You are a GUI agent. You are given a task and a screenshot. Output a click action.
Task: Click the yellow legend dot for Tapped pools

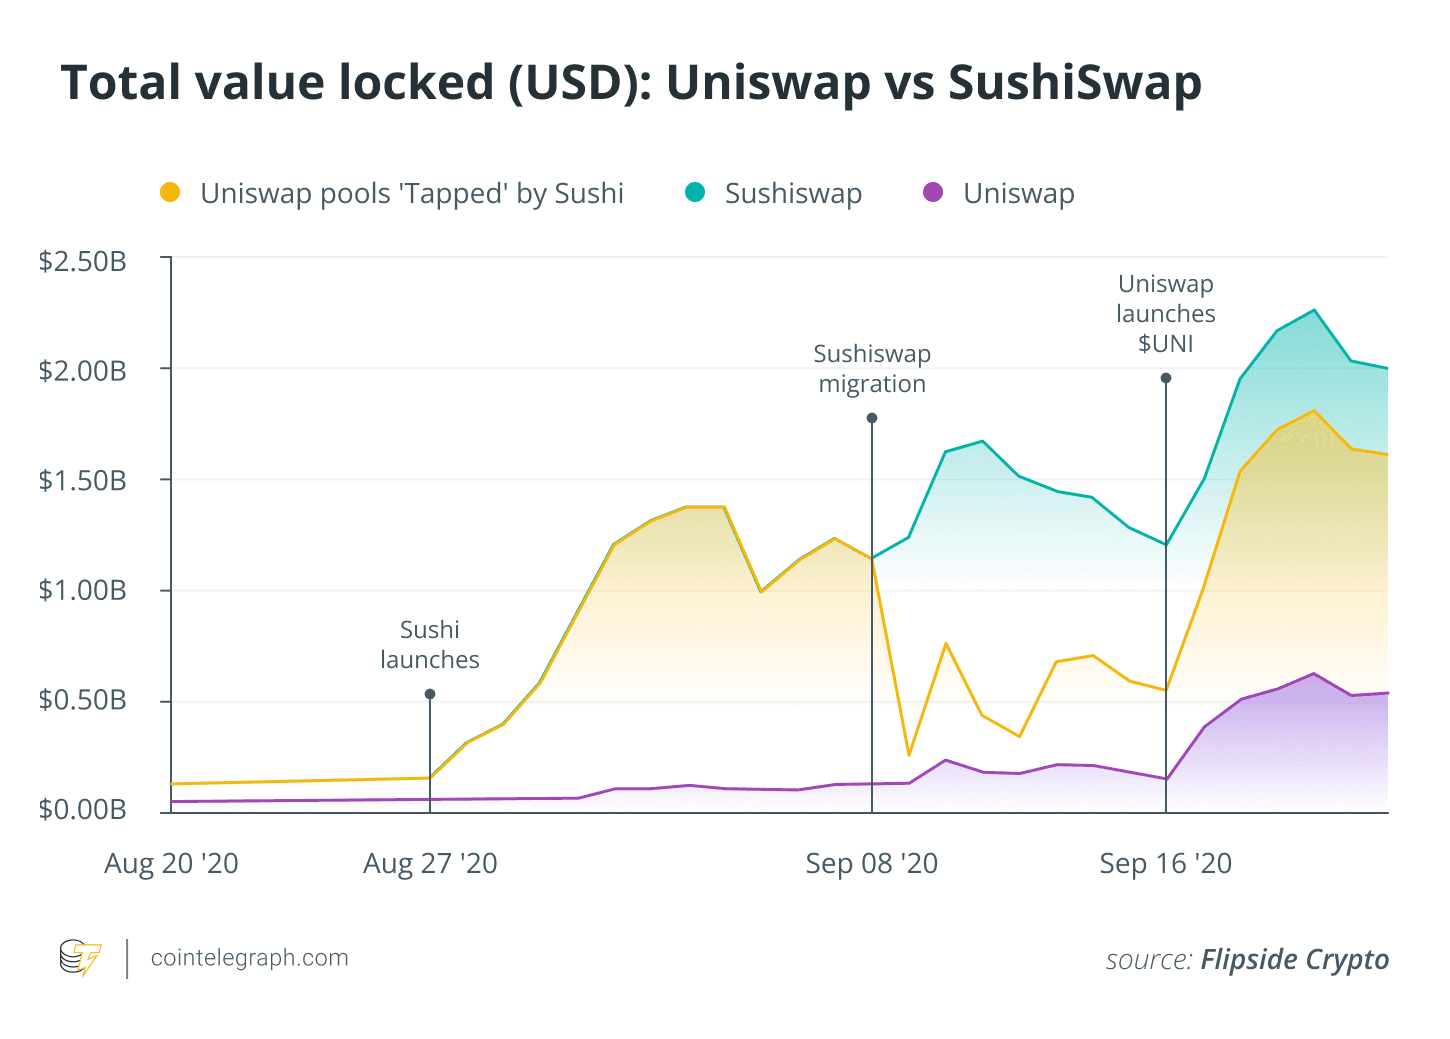point(170,192)
